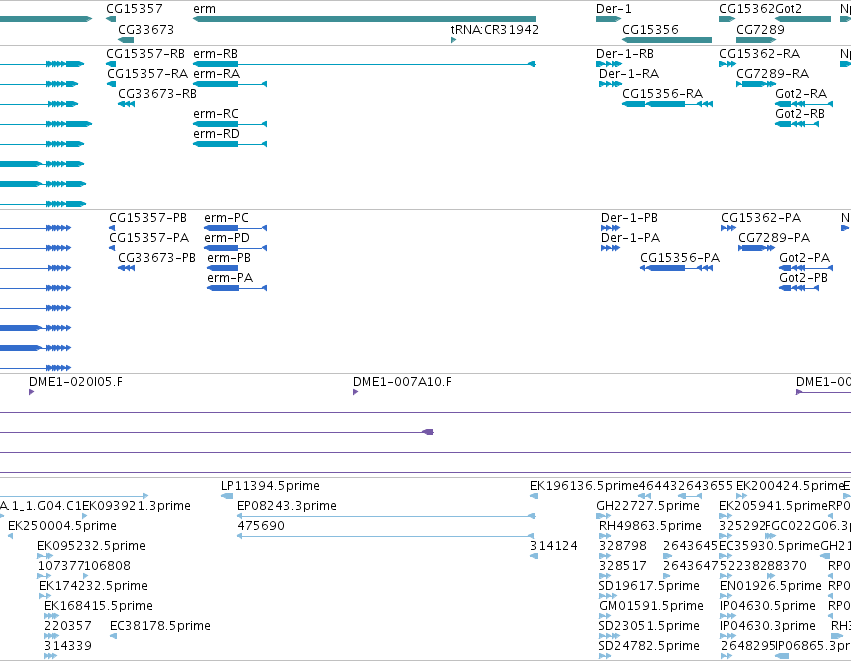This screenshot has height=661, width=851.
Task: Select the CG33673-RB transcript arrows
Action: [126, 104]
